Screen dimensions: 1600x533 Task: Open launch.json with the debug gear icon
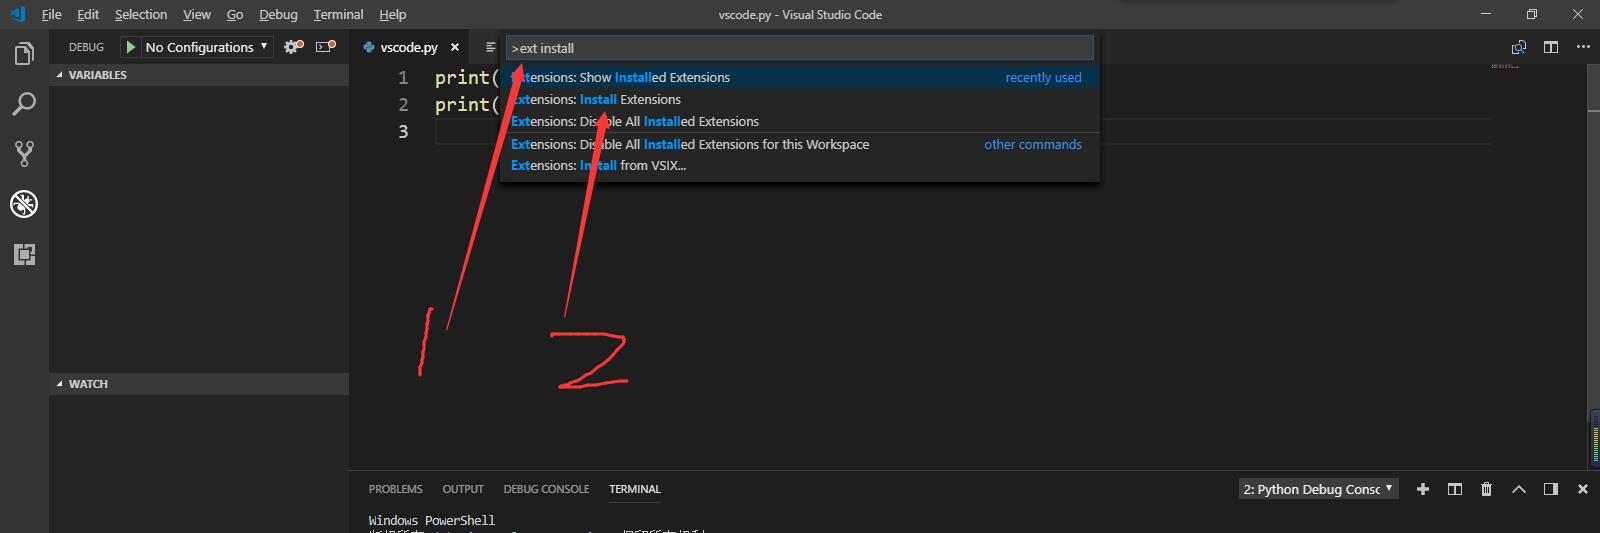[293, 47]
